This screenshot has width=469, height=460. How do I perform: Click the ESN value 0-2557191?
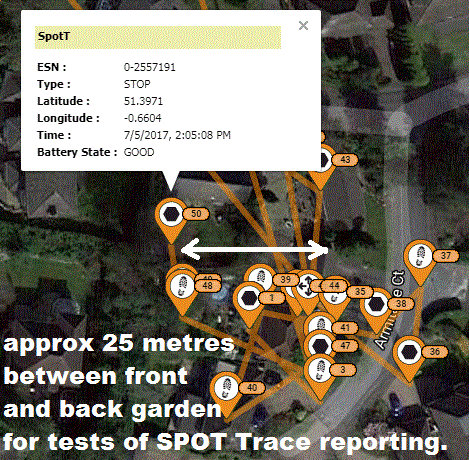pos(150,67)
